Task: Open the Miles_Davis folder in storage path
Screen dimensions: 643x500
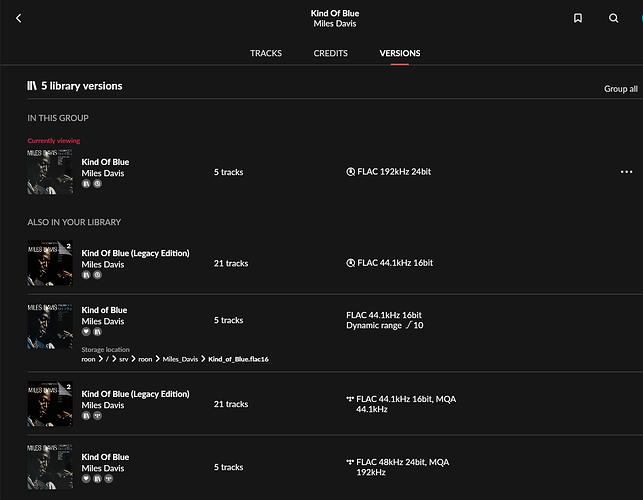Action: coord(182,358)
